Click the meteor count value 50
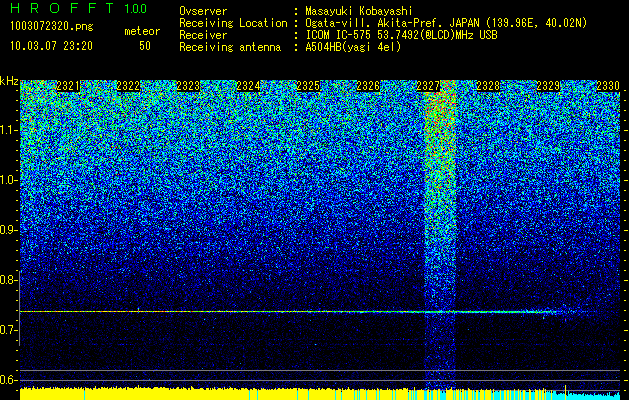This screenshot has height=400, width=629. [x=145, y=46]
